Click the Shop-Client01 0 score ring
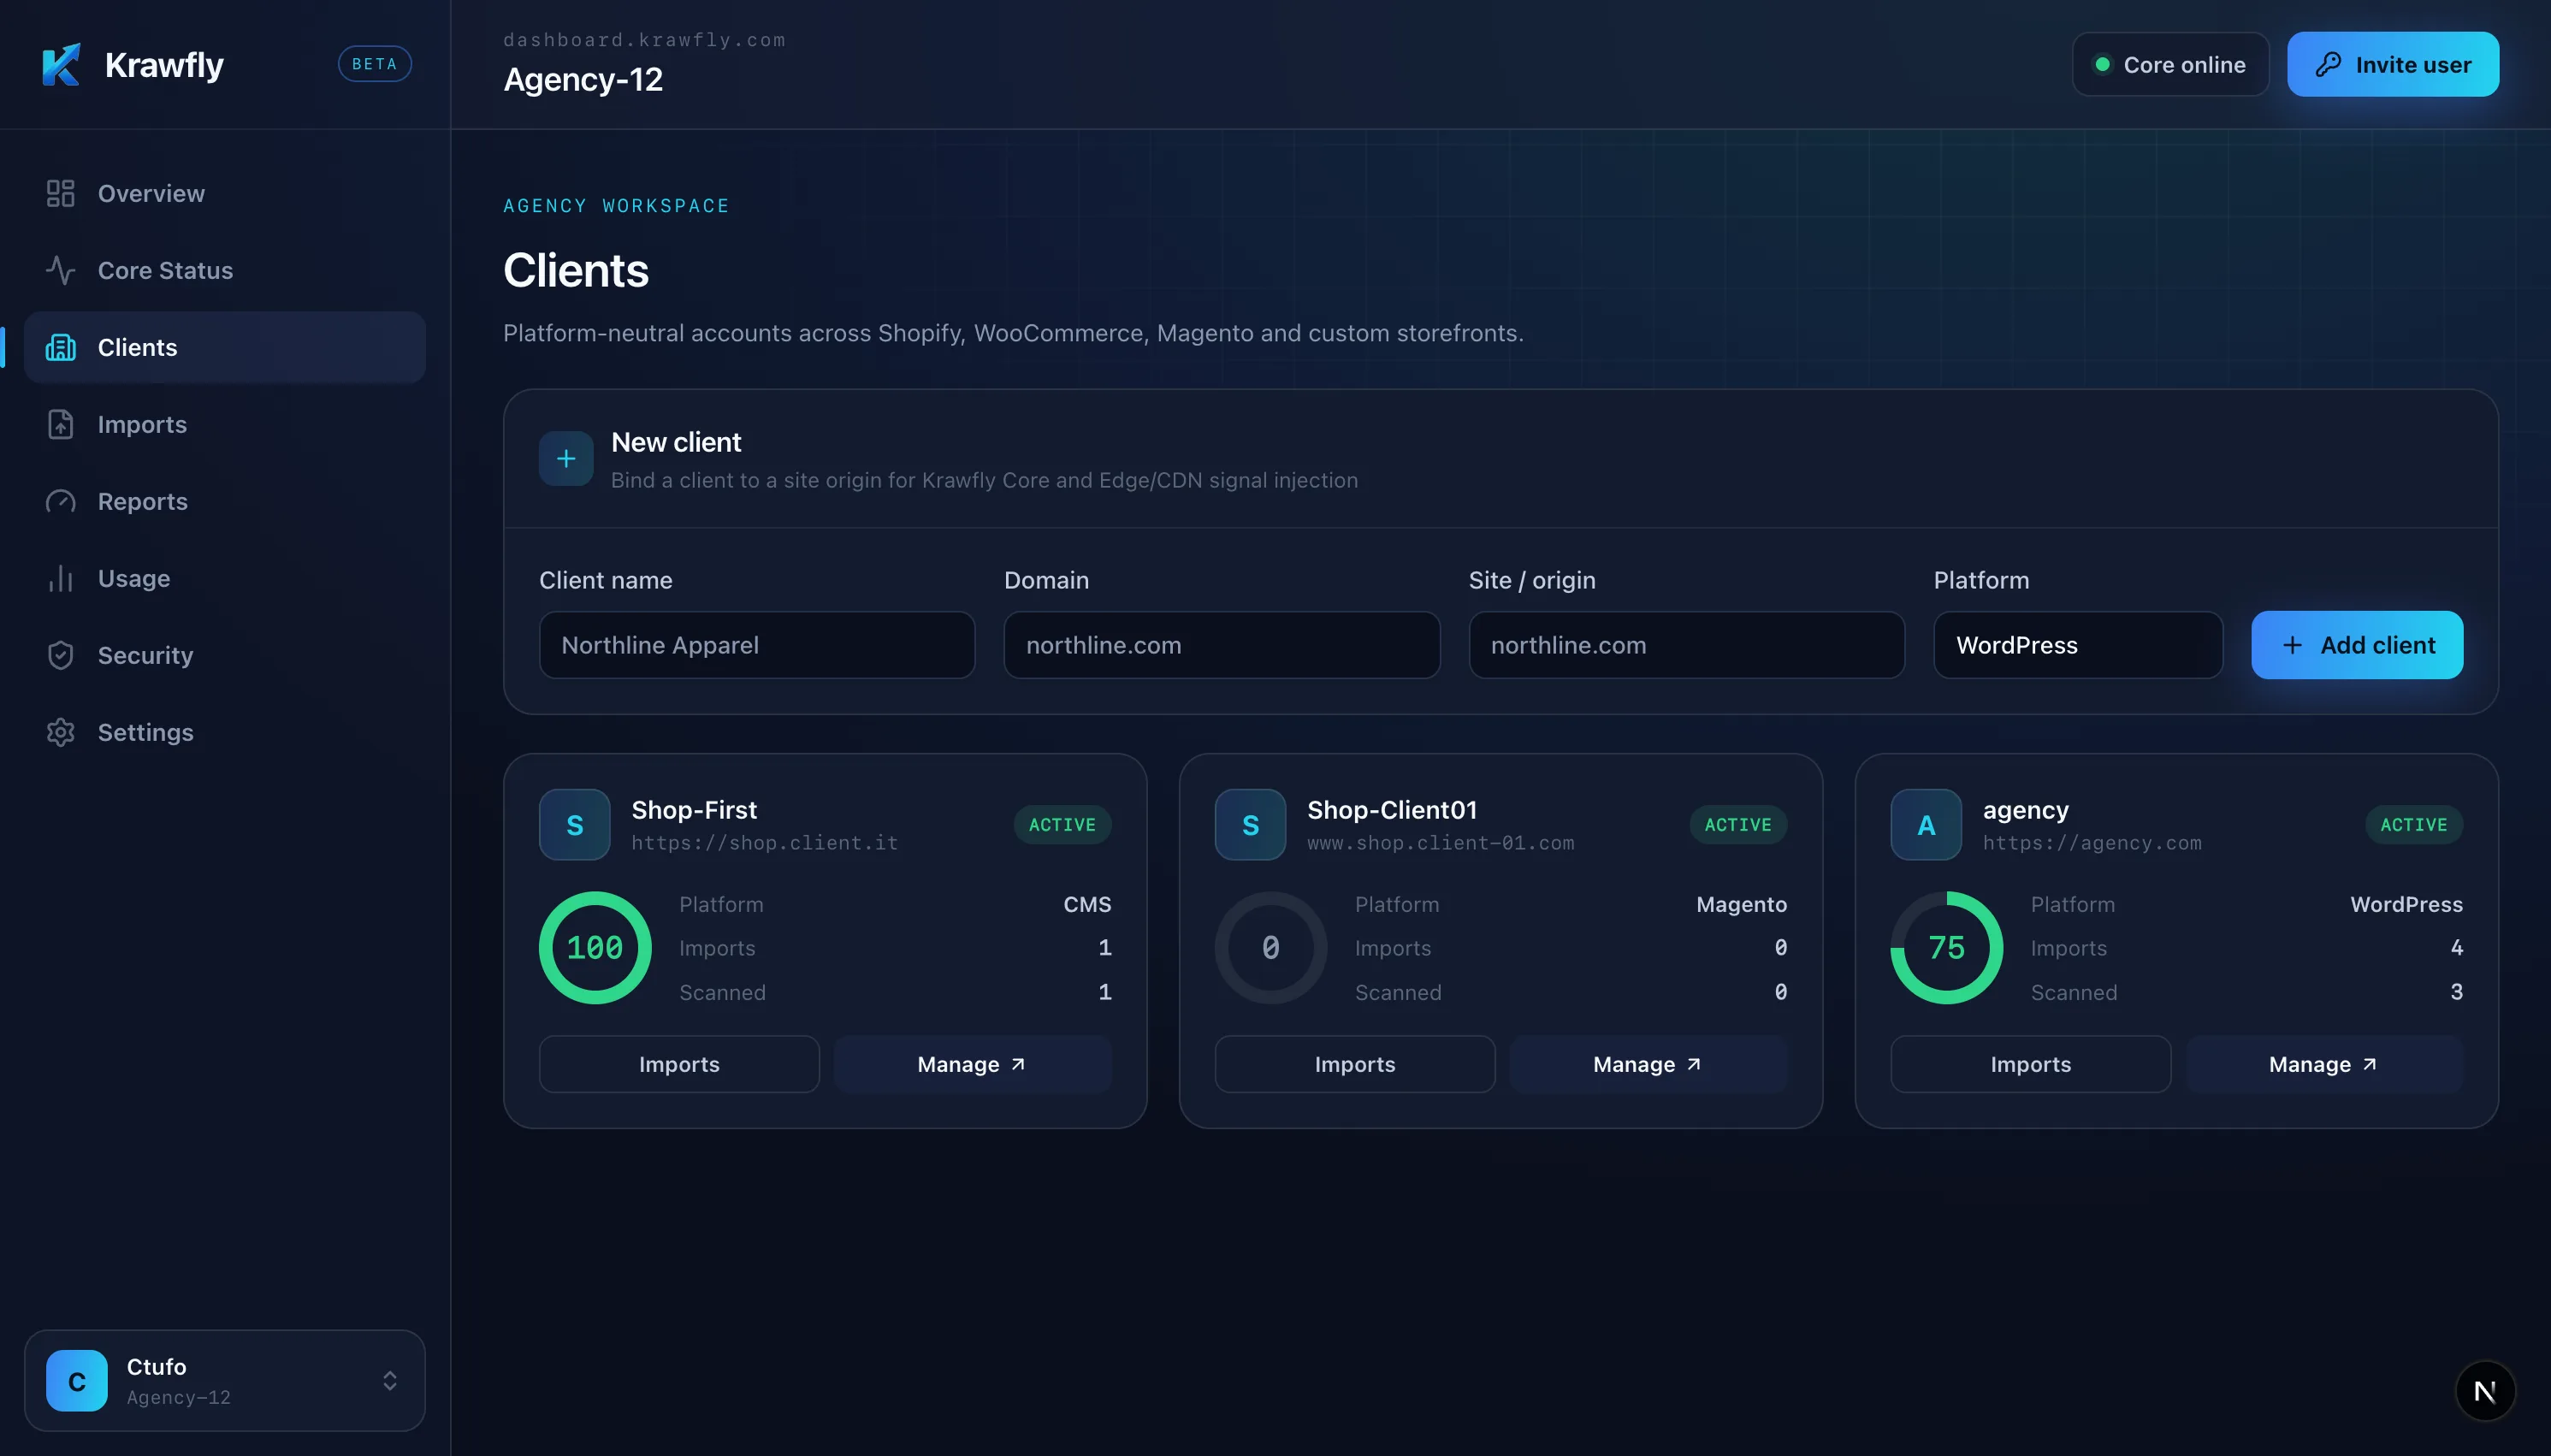 click(1271, 948)
